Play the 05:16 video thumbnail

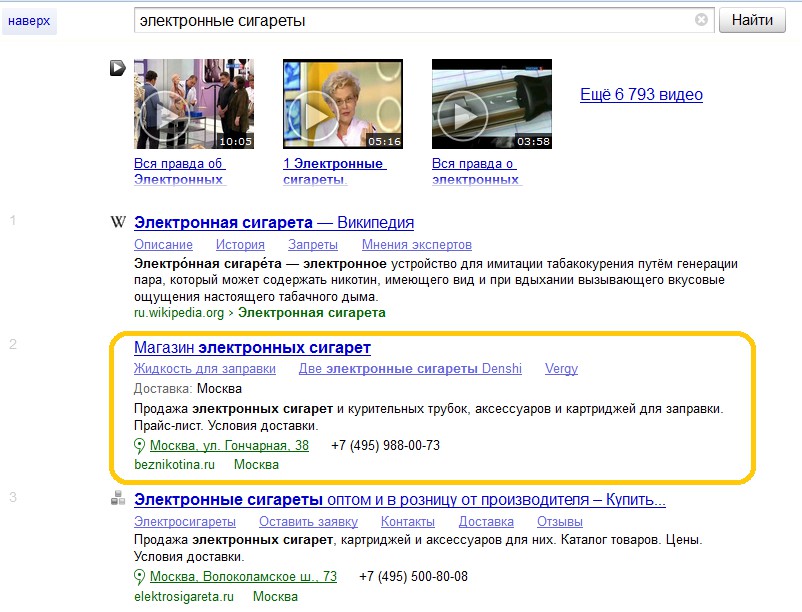[343, 104]
